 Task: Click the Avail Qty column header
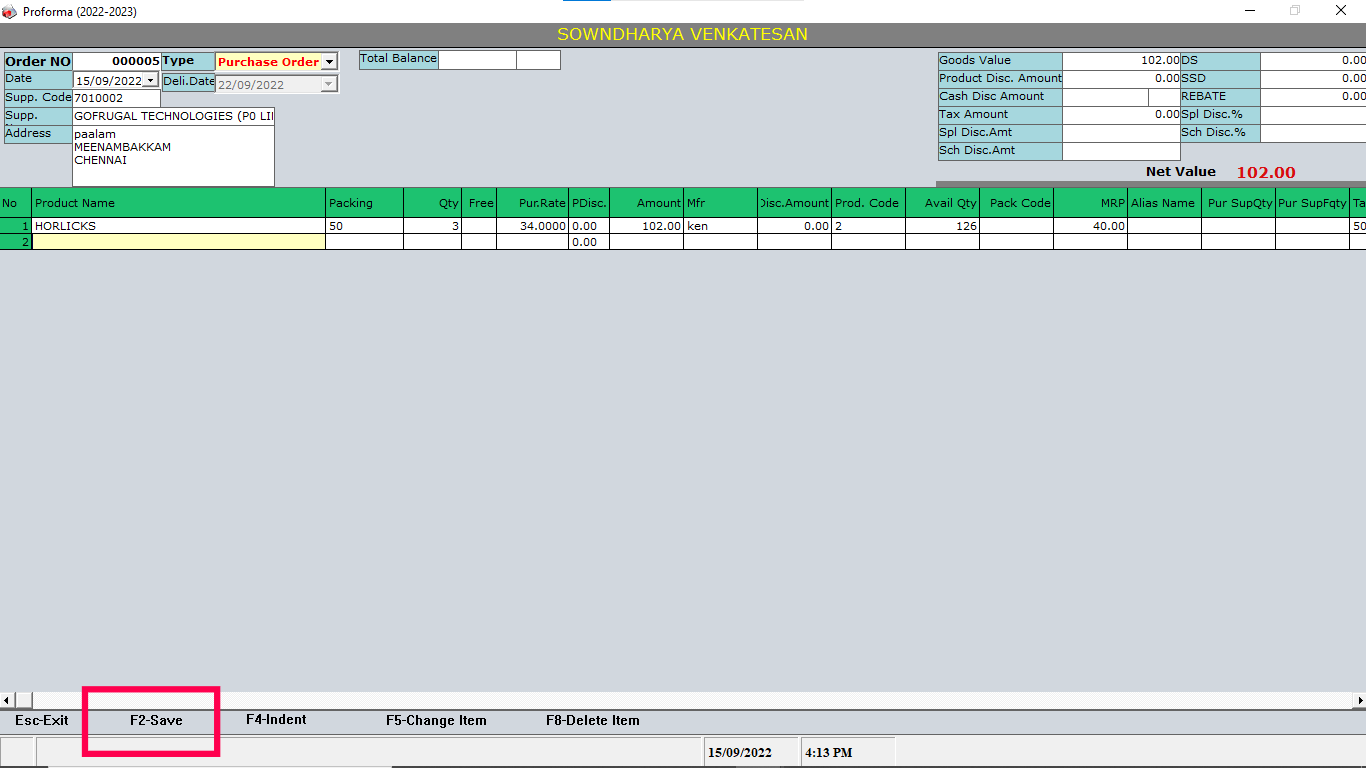point(943,203)
